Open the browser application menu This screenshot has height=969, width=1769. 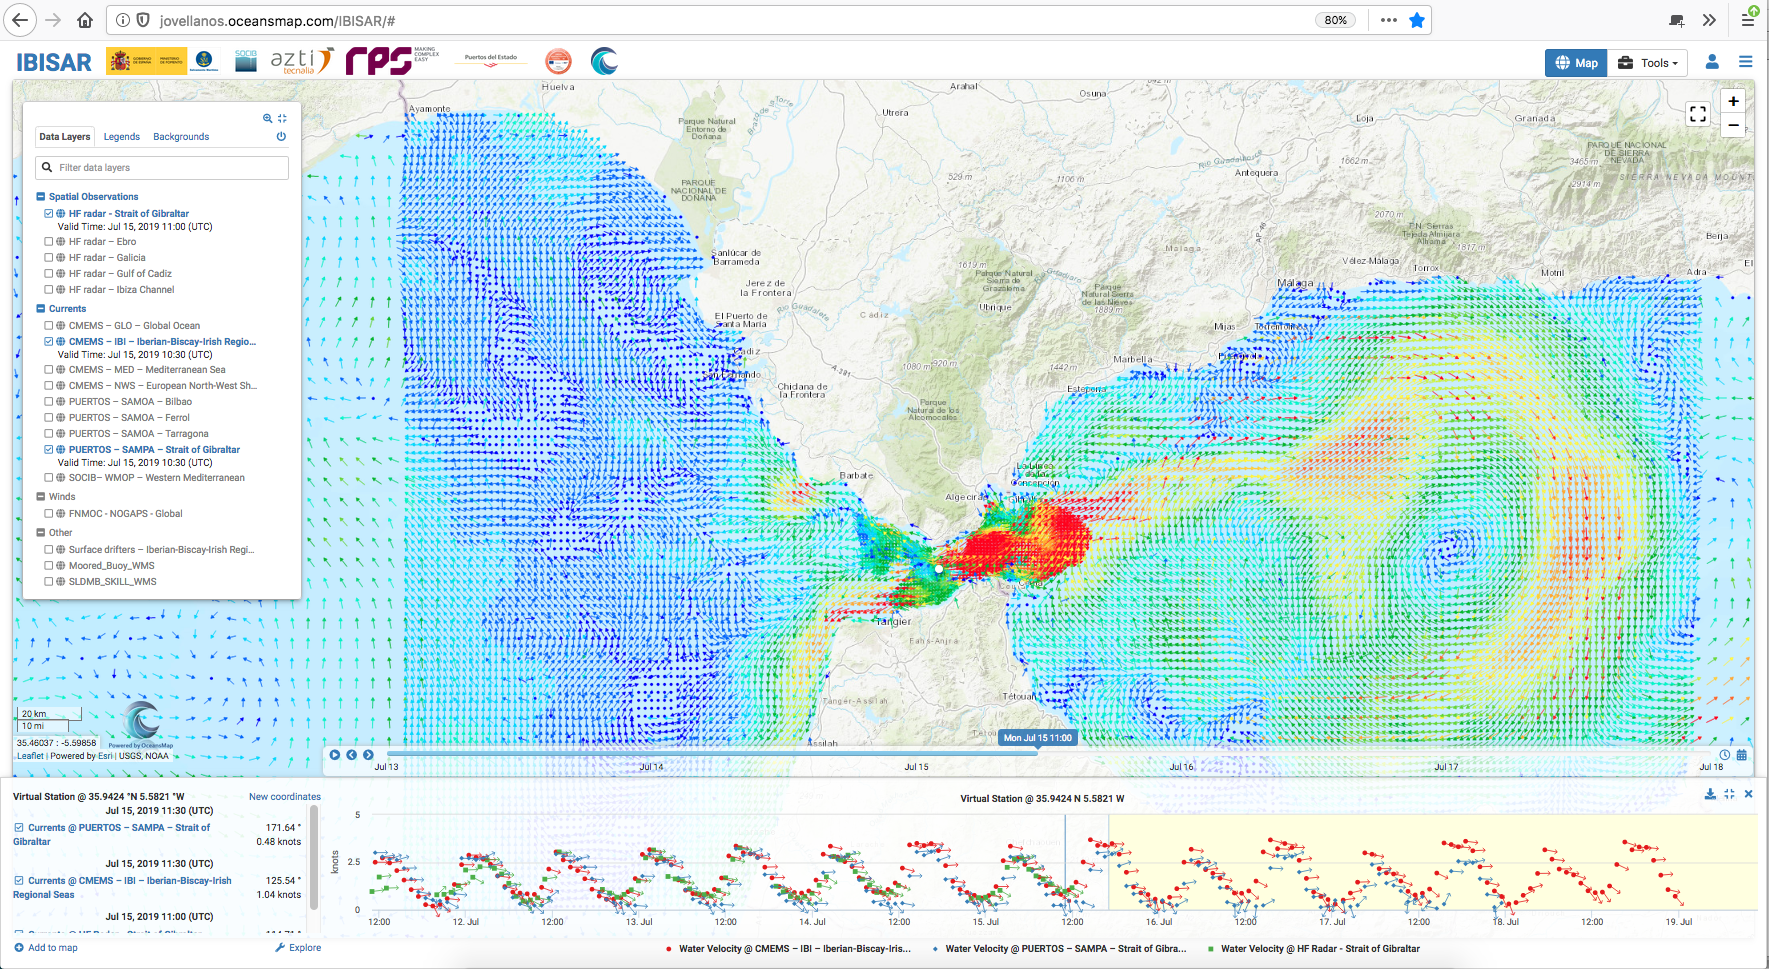(x=1748, y=20)
